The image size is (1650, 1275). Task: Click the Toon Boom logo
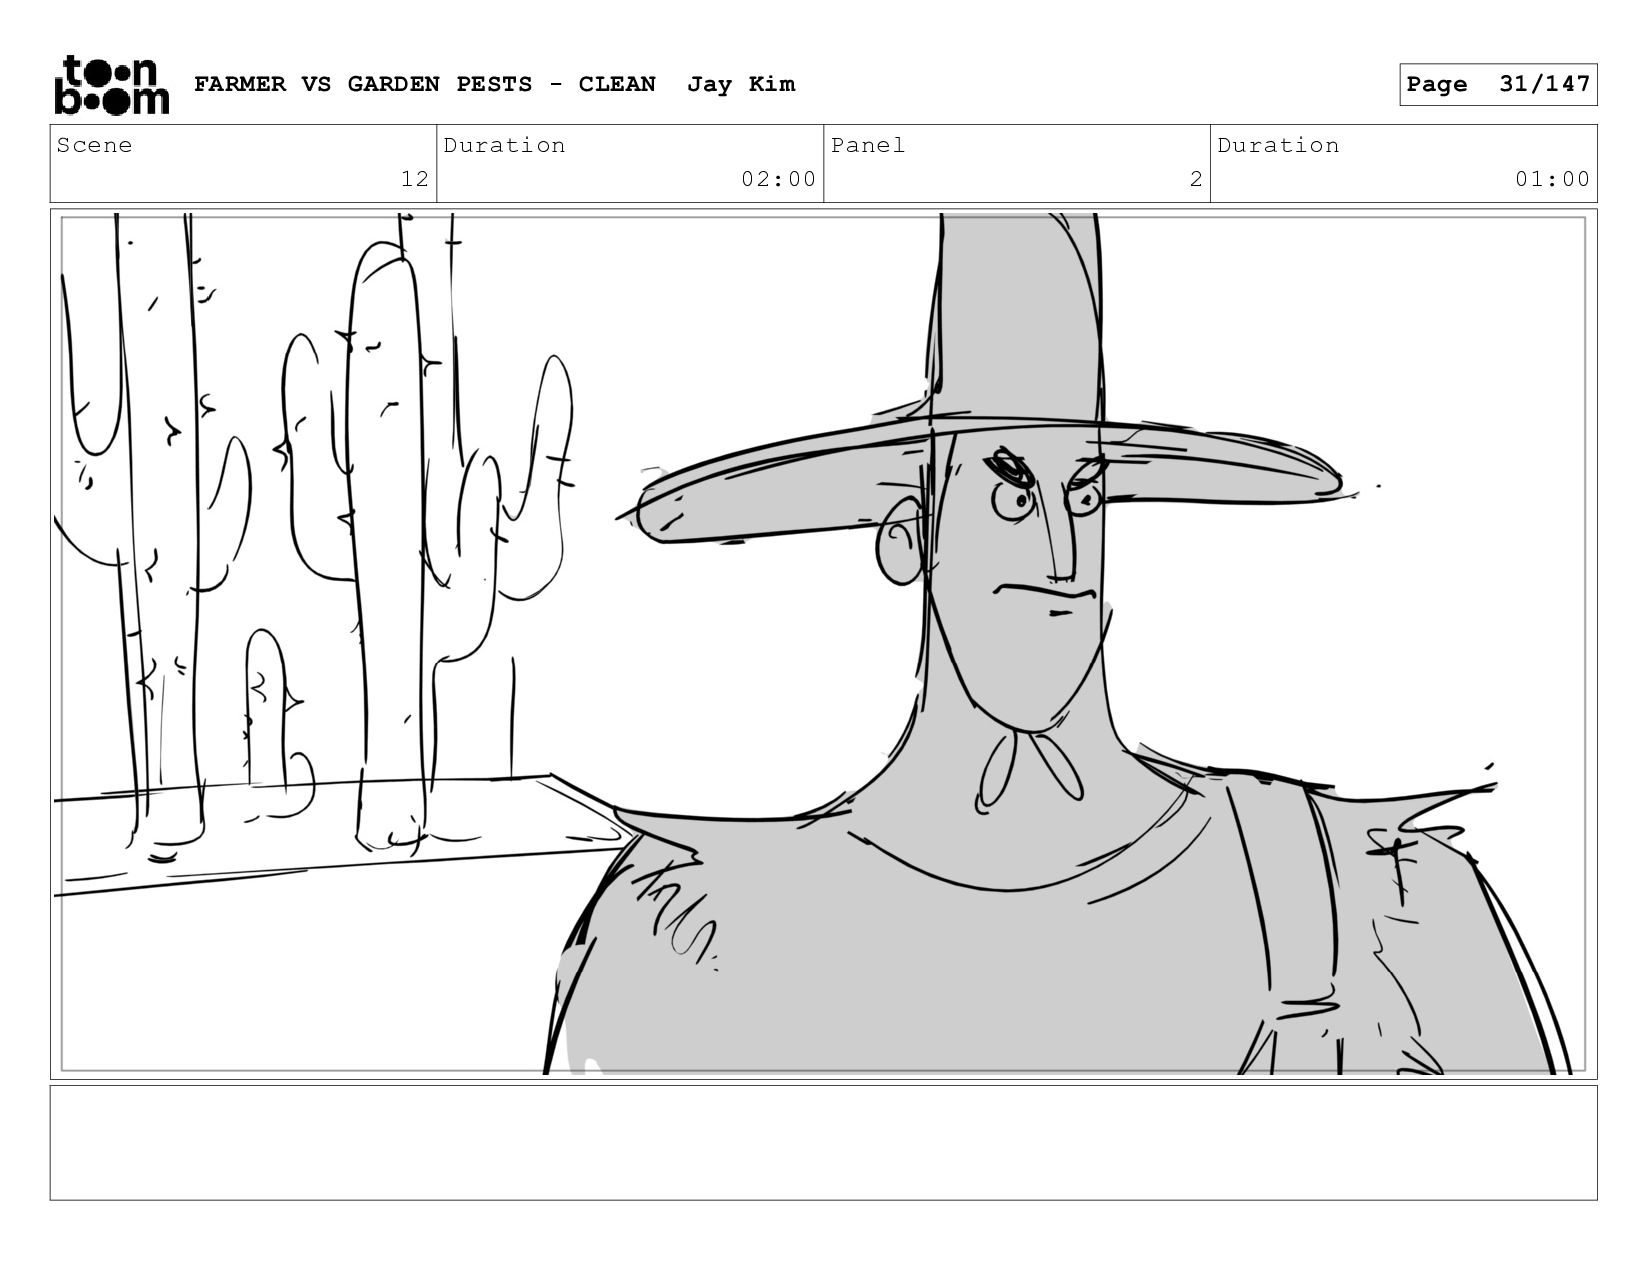[x=111, y=85]
